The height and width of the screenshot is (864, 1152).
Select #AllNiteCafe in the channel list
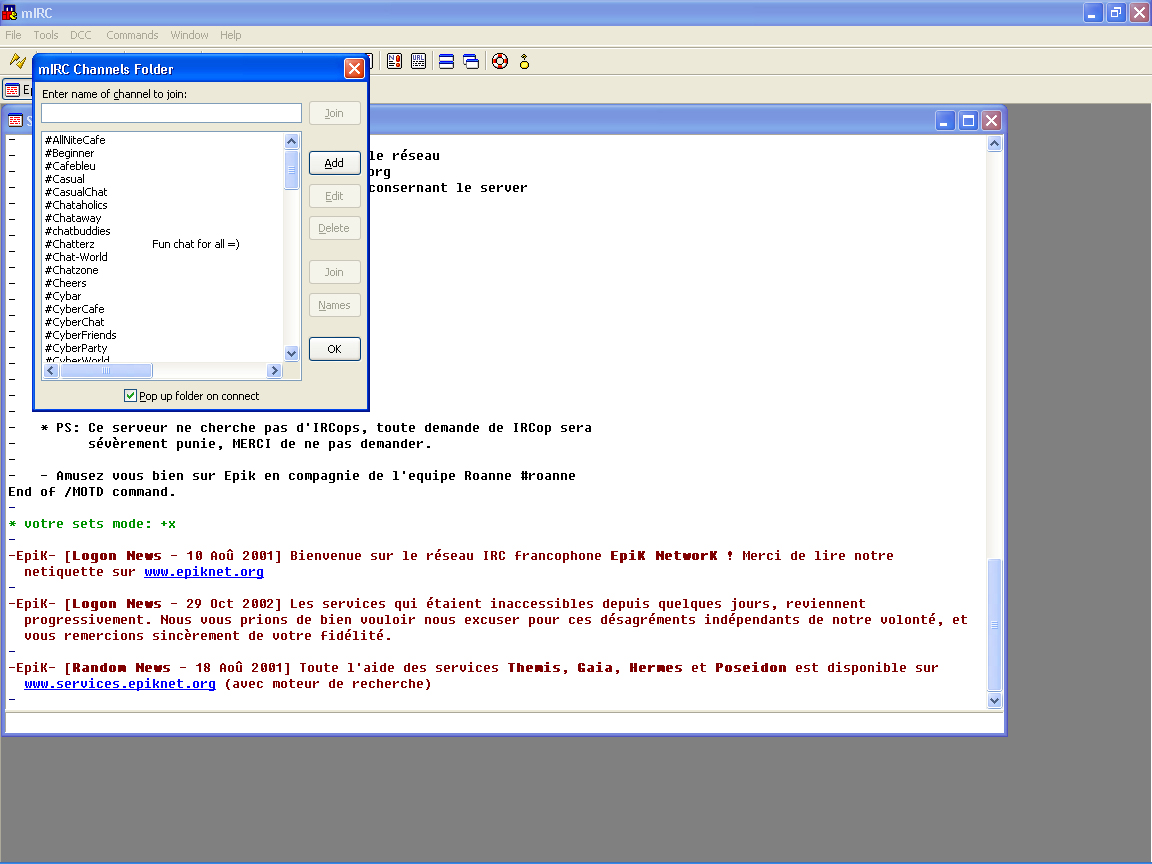(75, 140)
